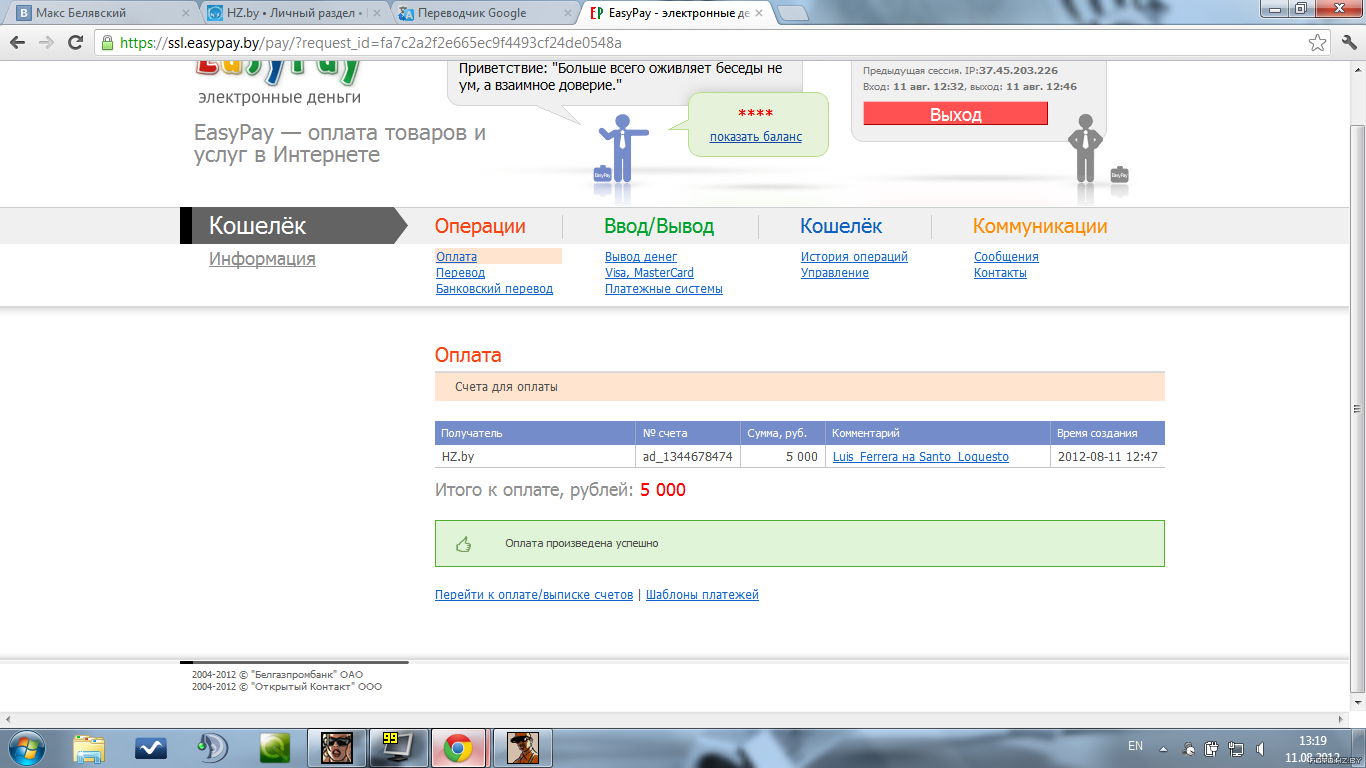1366x768 pixels.
Task: Click the address bar URL
Action: [370, 43]
